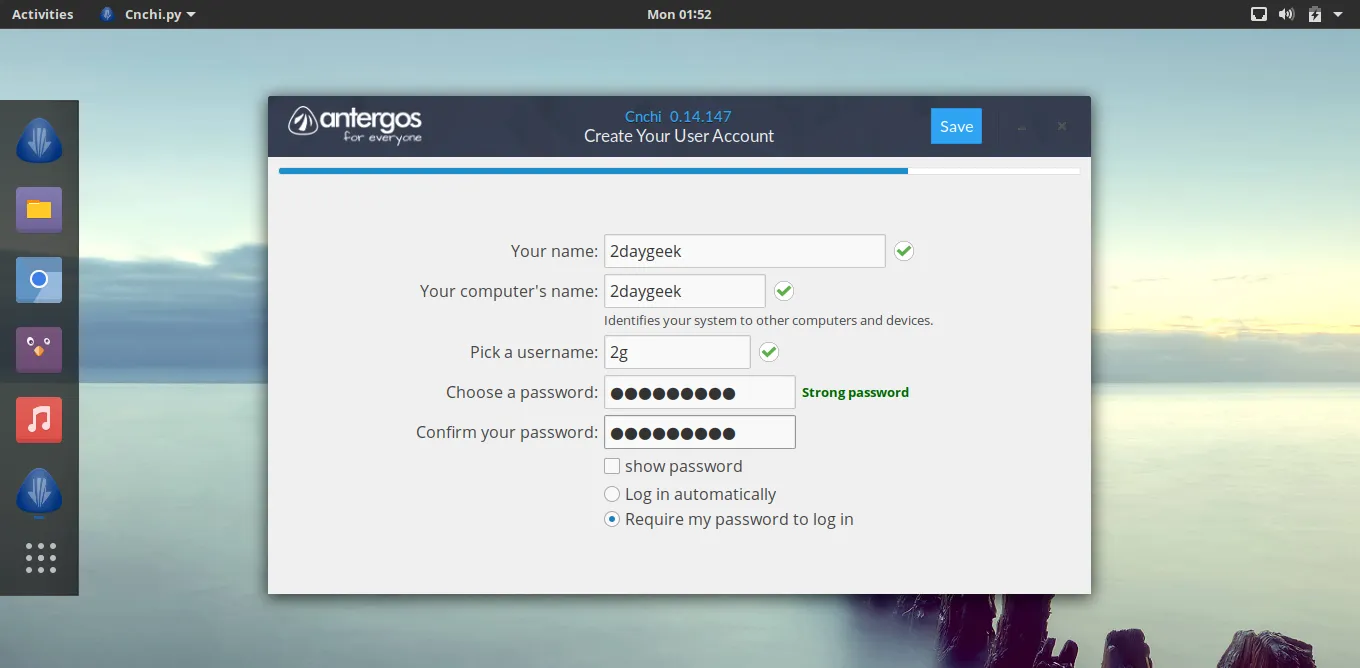Click the battery status icon
This screenshot has width=1360, height=668.
tap(1314, 14)
